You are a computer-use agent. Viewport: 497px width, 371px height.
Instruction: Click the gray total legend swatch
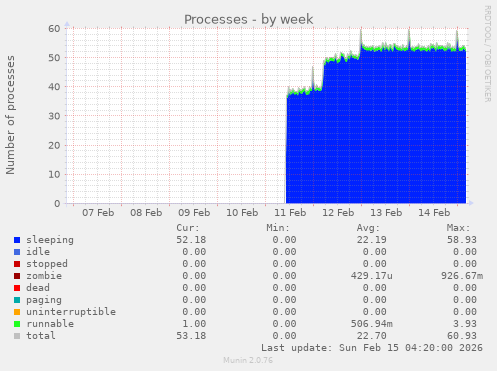pos(17,336)
